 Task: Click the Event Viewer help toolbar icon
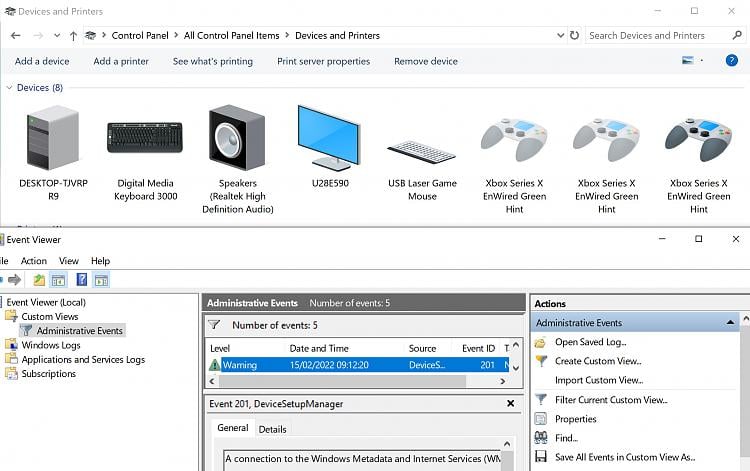[x=82, y=280]
